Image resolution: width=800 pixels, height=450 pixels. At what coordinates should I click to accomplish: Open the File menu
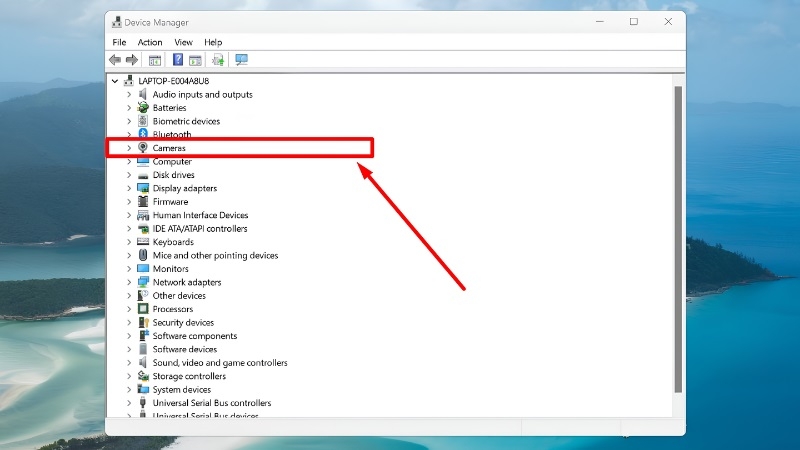[x=119, y=42]
